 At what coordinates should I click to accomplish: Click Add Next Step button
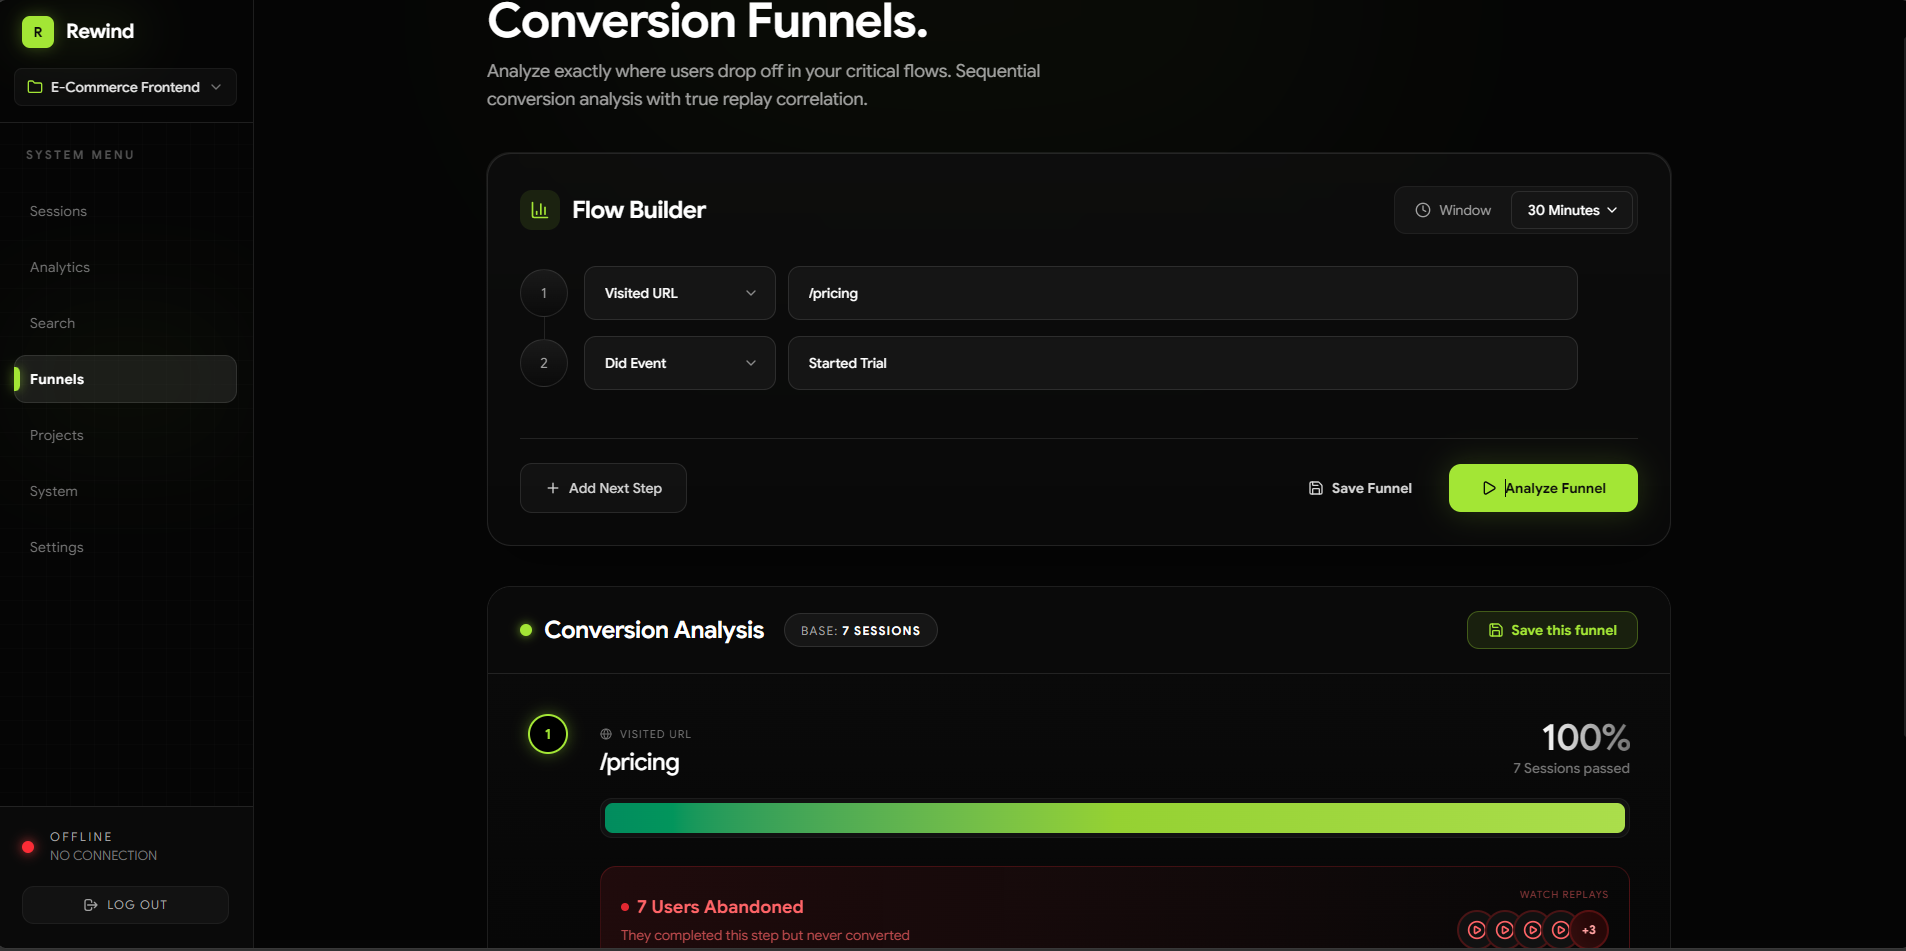pos(603,488)
